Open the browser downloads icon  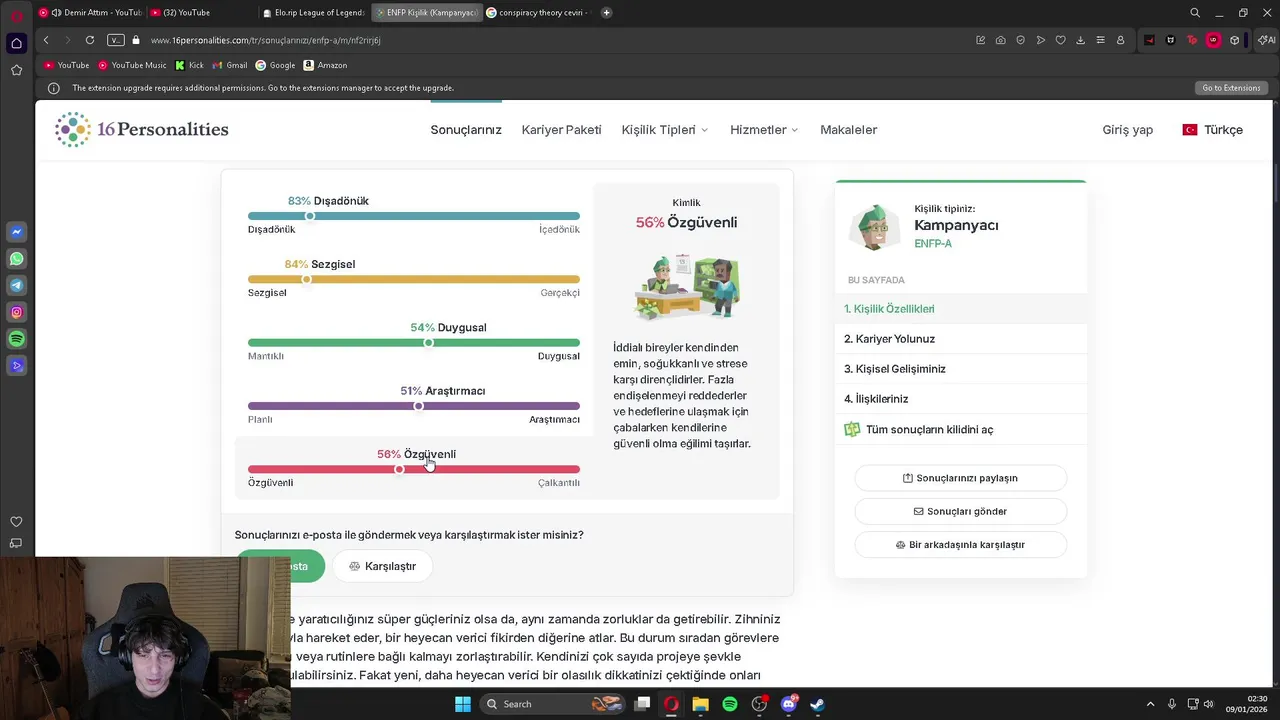1080,40
